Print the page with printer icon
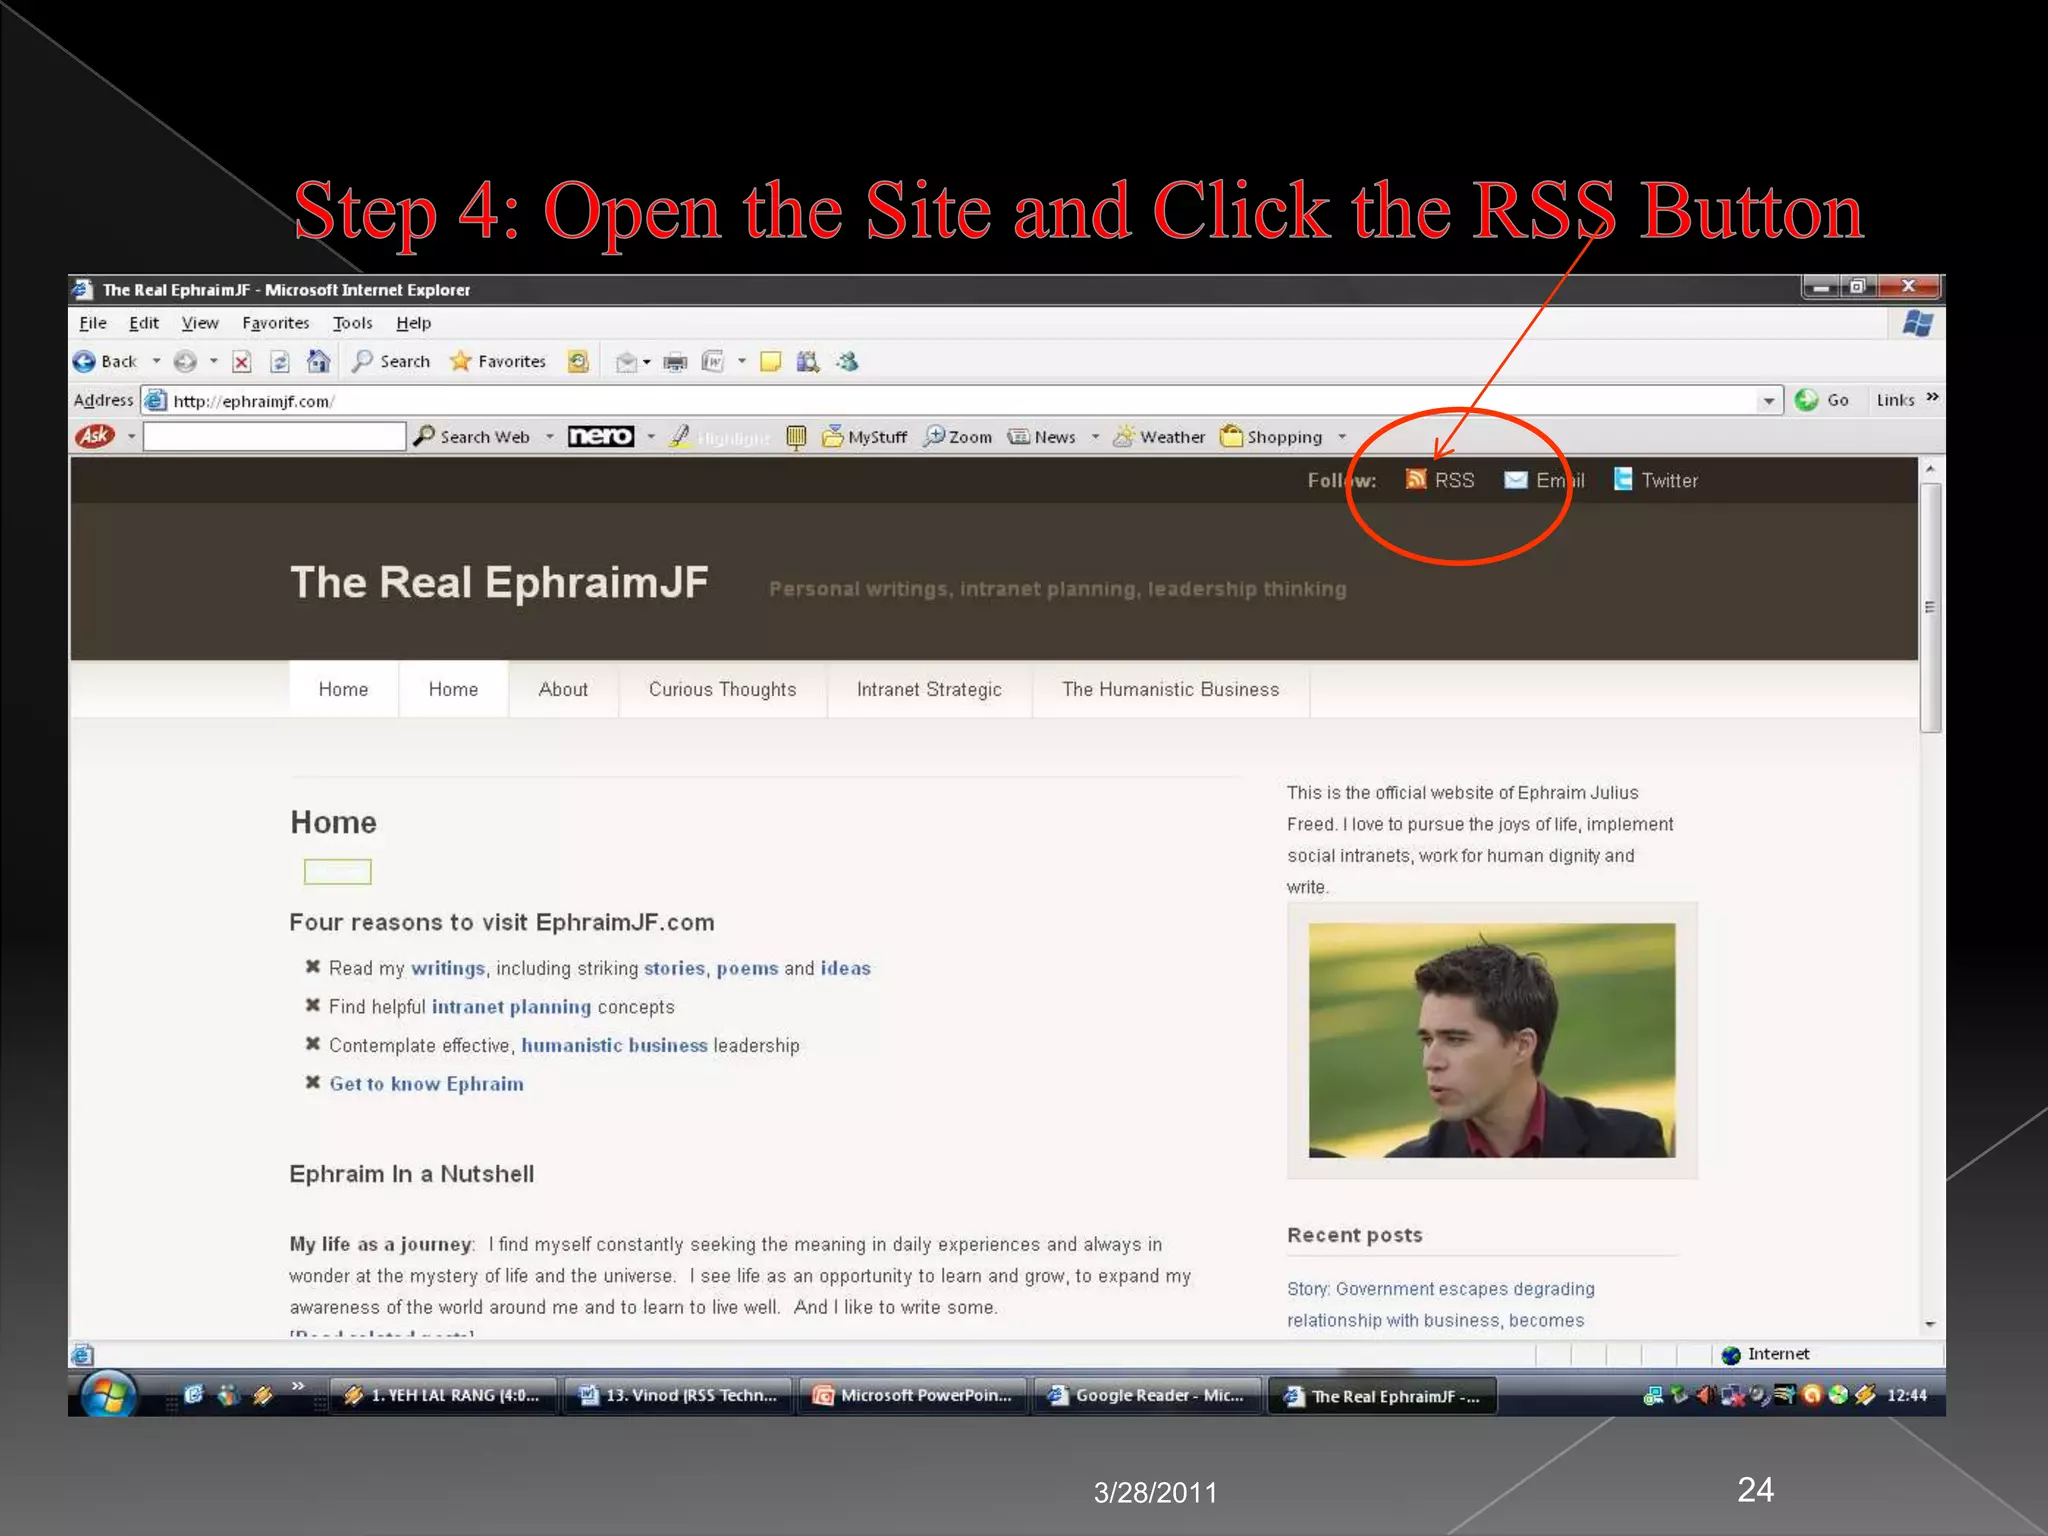 (x=676, y=362)
